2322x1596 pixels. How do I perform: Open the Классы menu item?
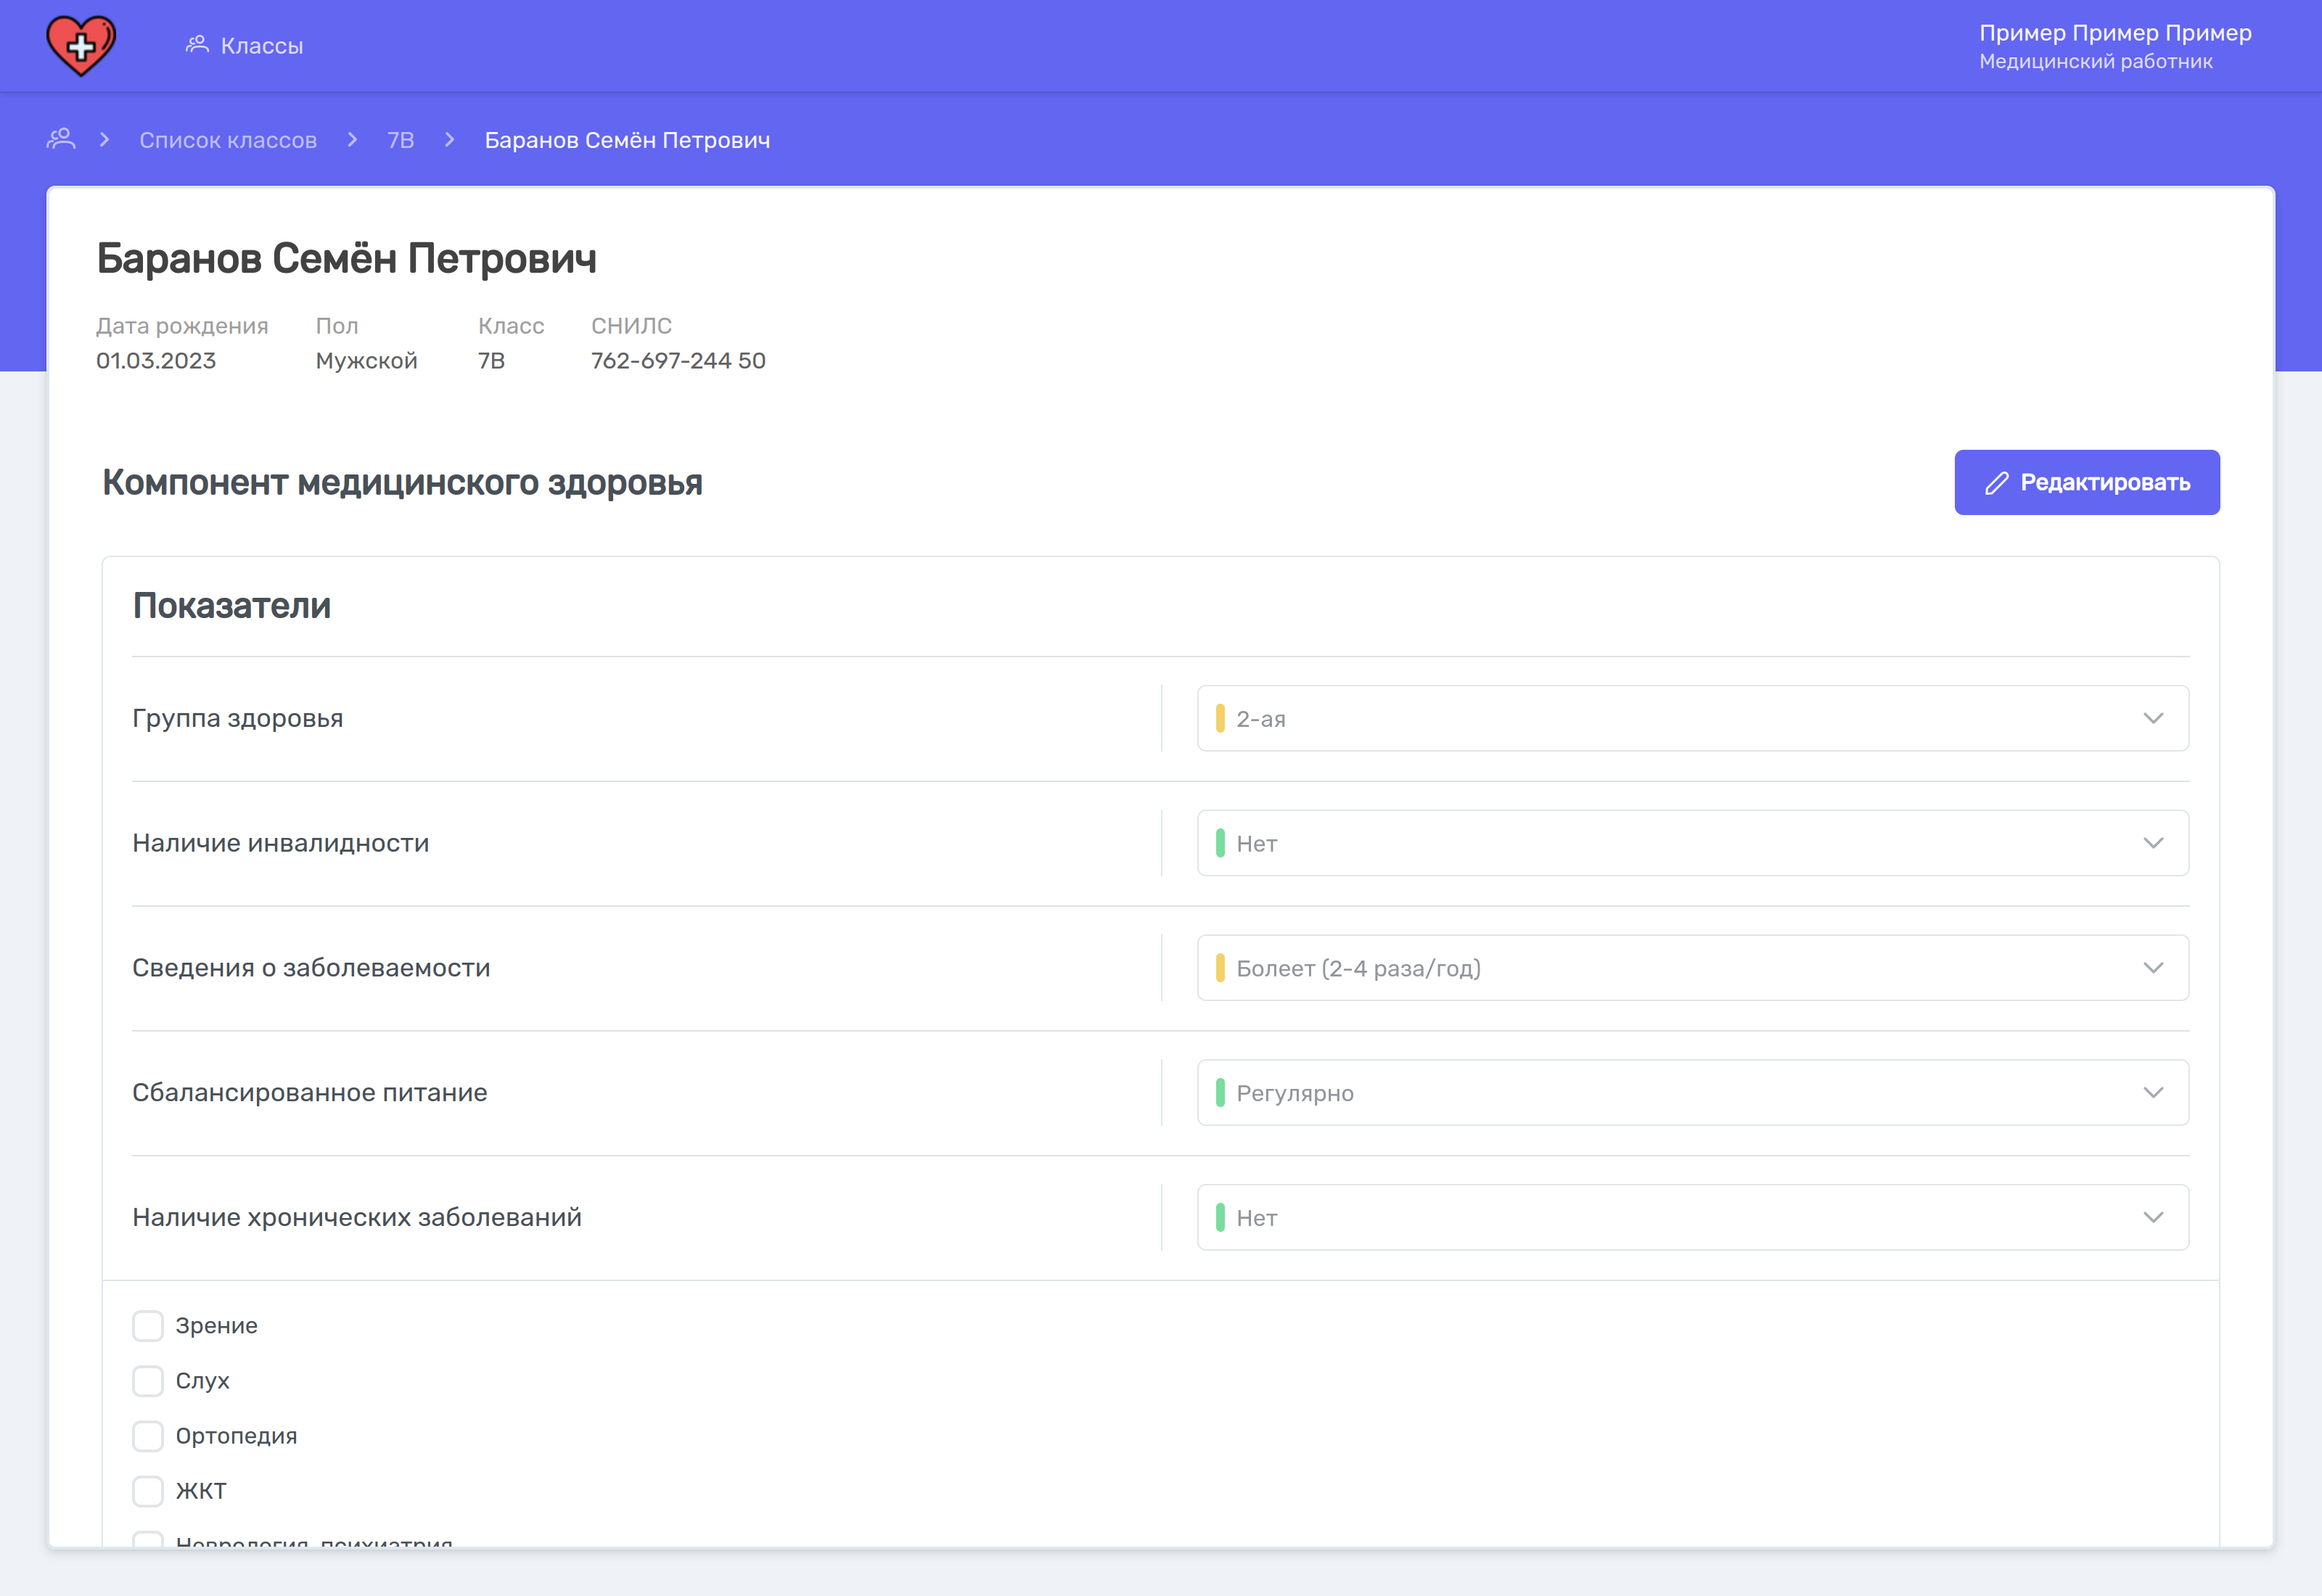point(261,46)
